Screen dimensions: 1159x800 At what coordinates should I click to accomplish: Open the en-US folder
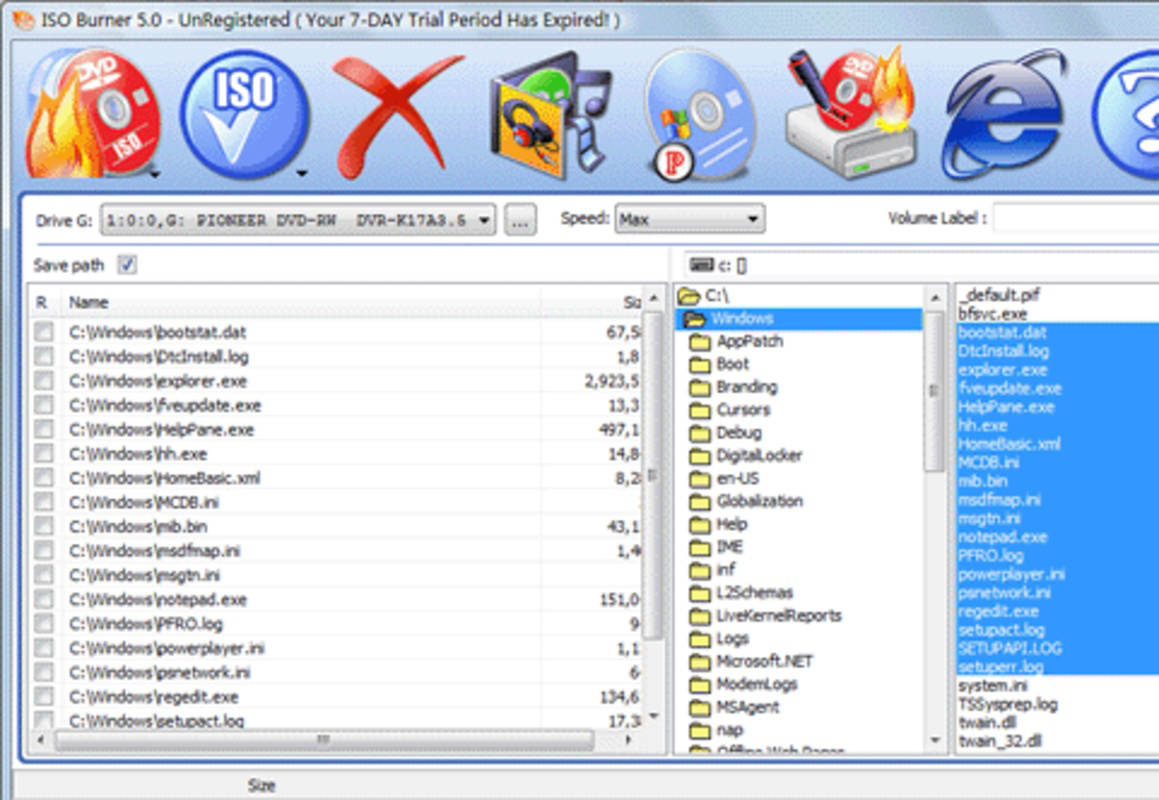(724, 478)
